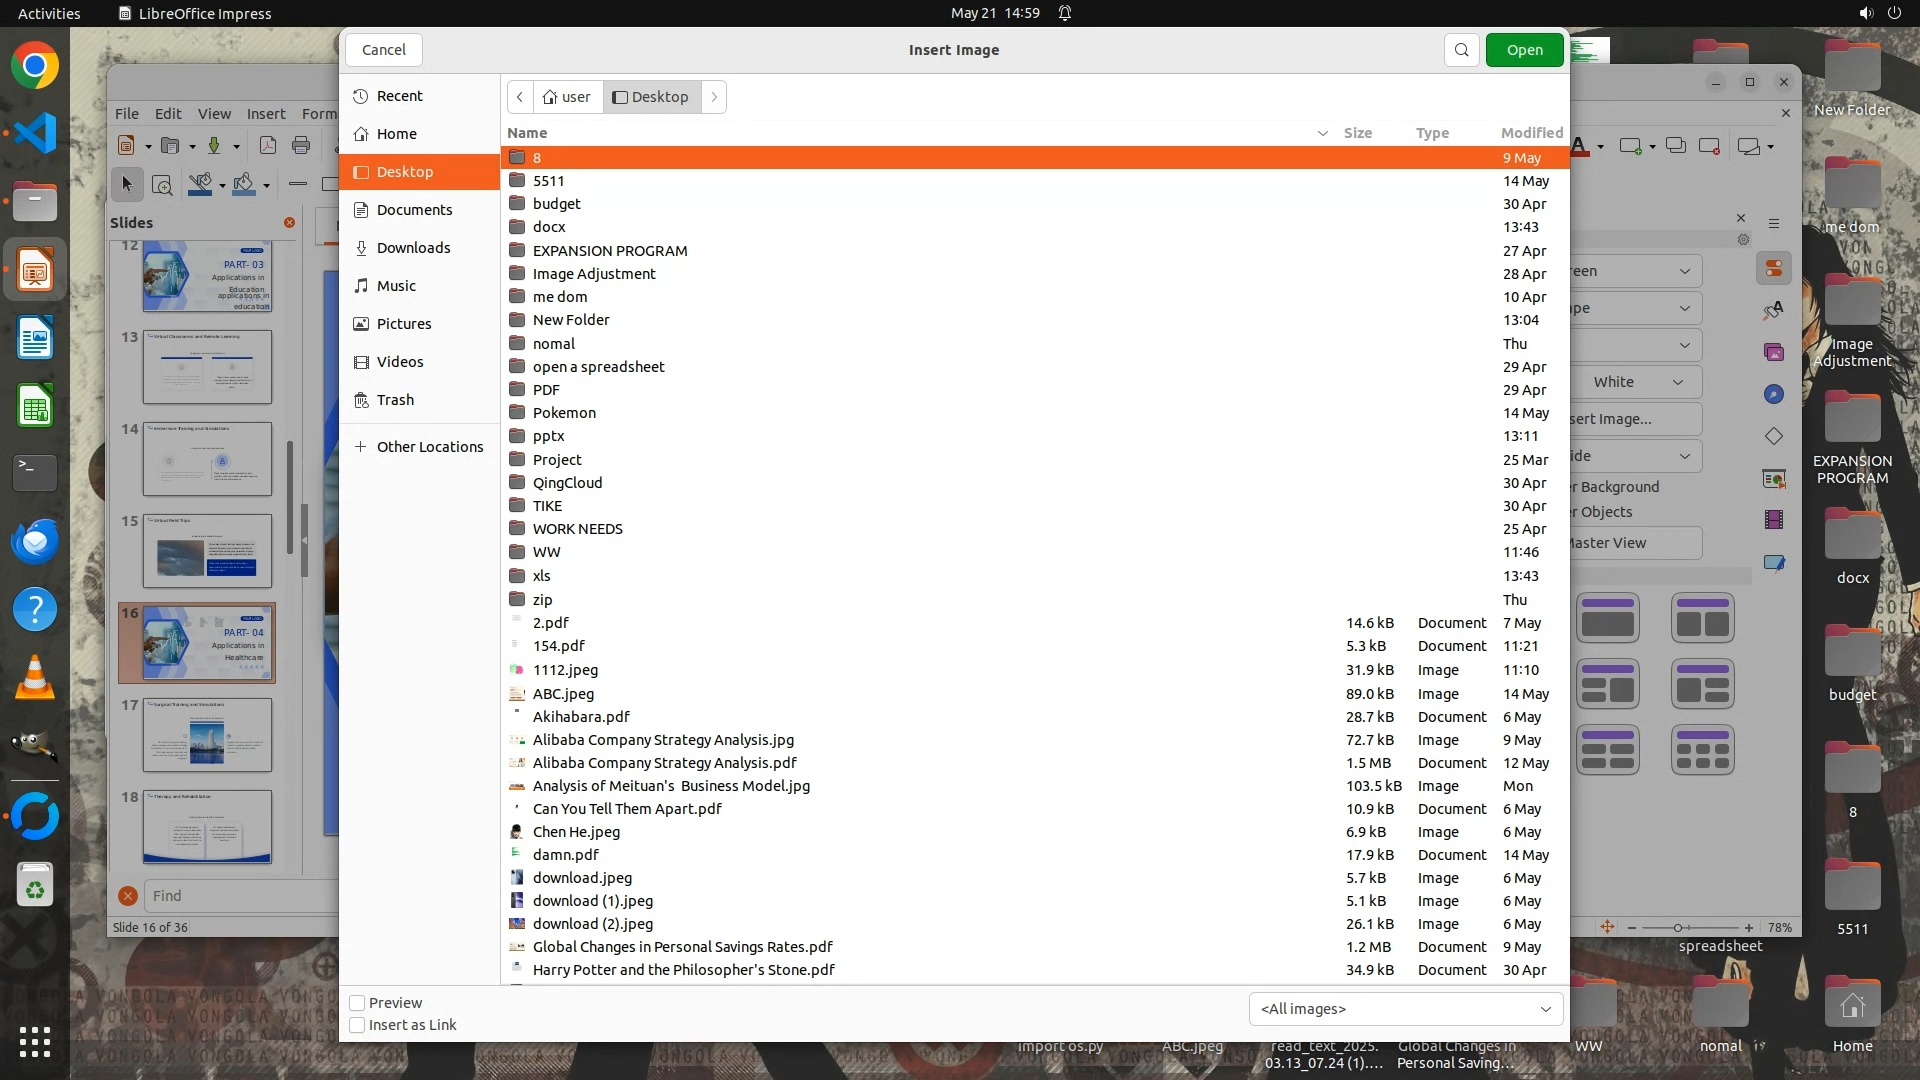The image size is (1920, 1080).
Task: Select the Zoom & Pan tool in the toolbar
Action: [x=162, y=185]
